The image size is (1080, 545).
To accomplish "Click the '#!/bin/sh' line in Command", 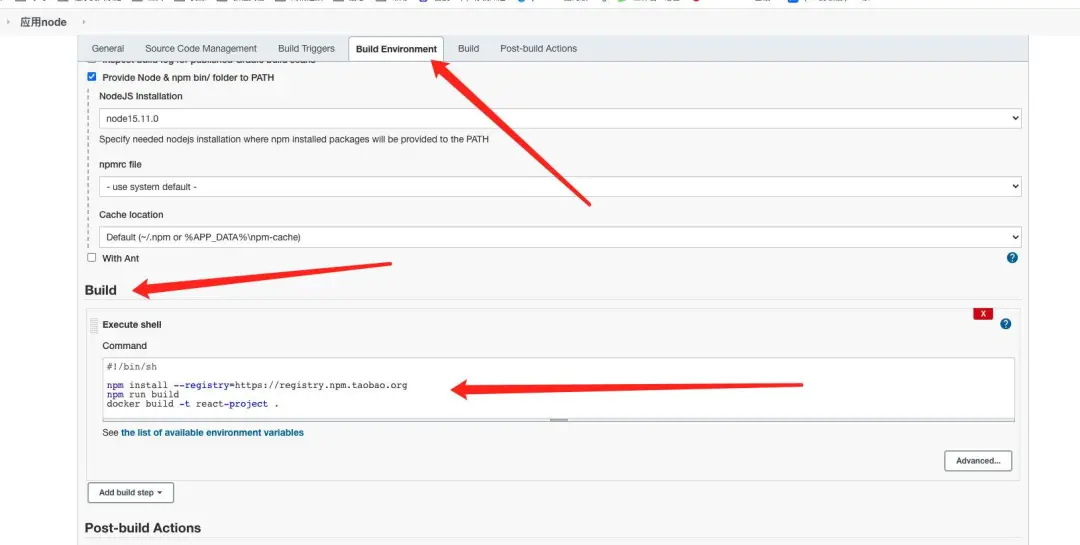I will click(132, 367).
